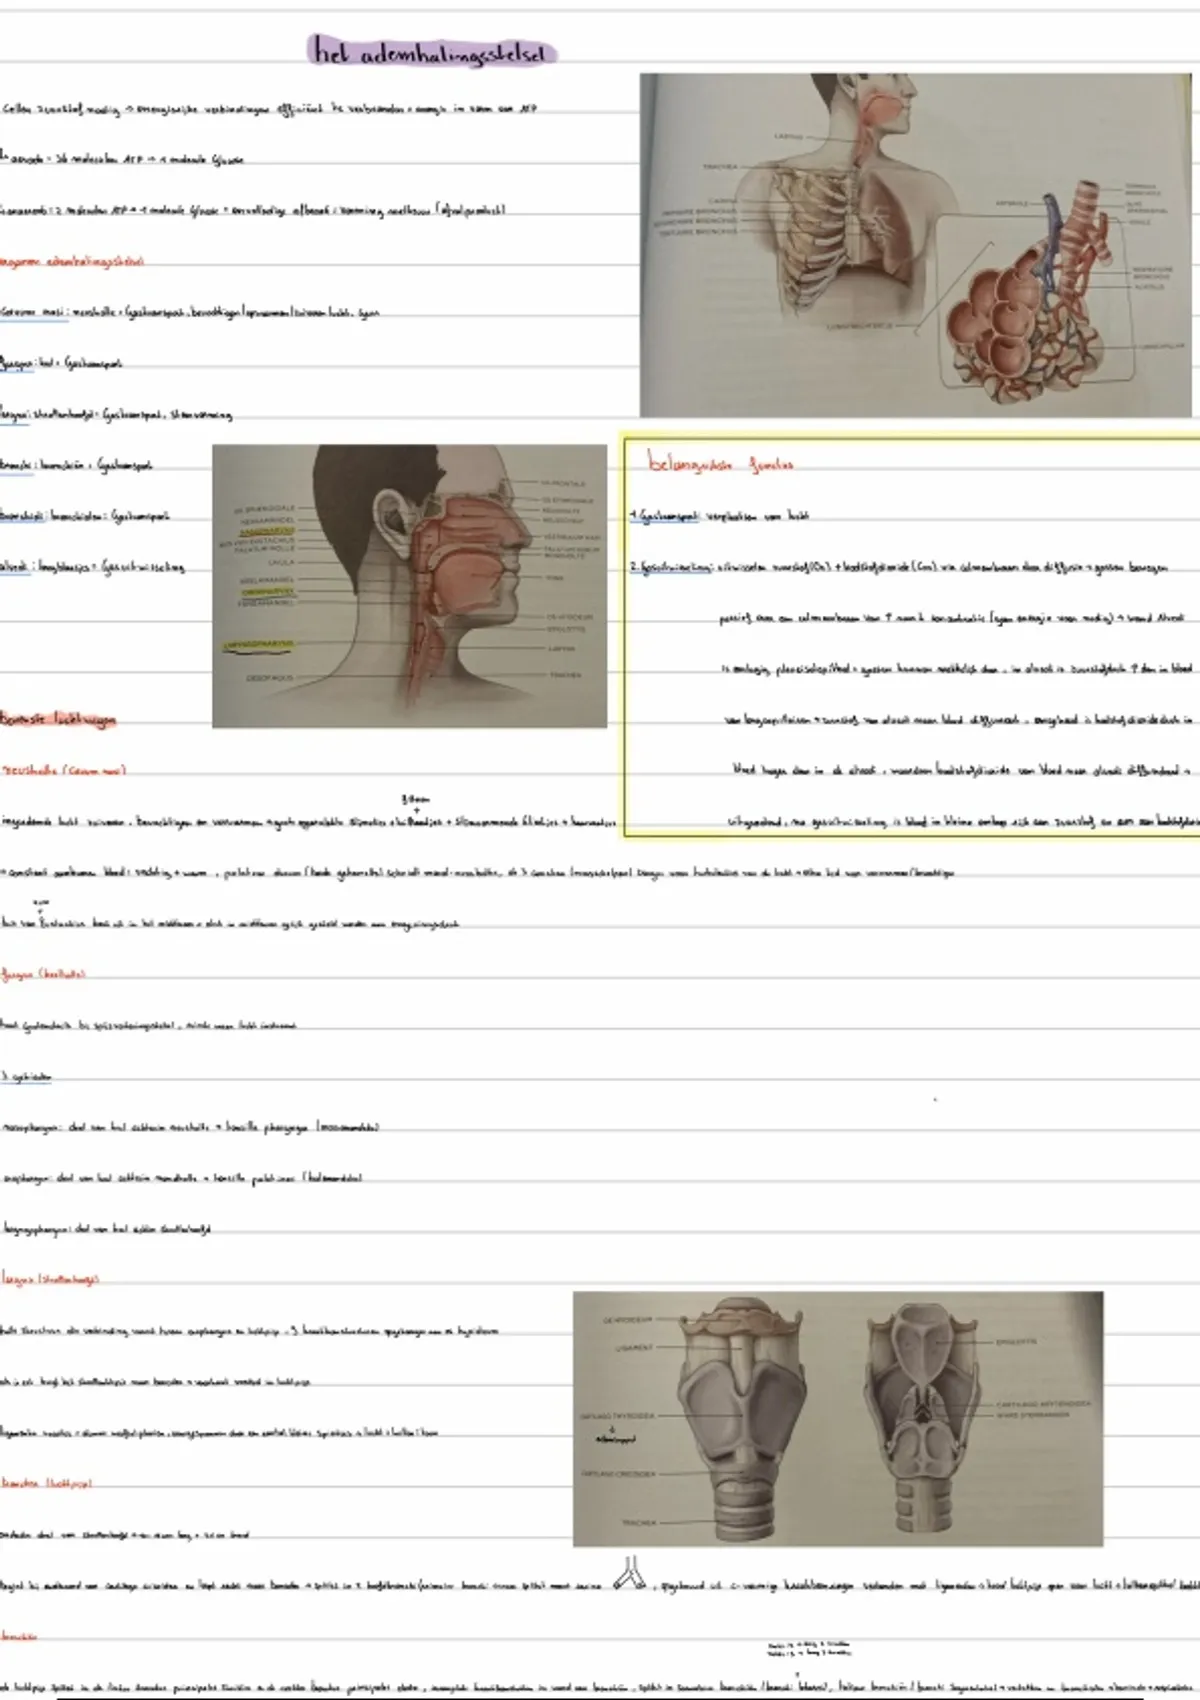Select the head cross-section anatomy picture
Image resolution: width=1200 pixels, height=1700 pixels.
[x=409, y=586]
